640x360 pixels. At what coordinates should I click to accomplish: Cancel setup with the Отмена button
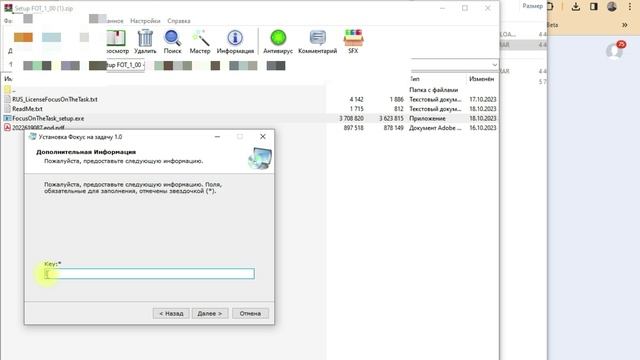250,313
